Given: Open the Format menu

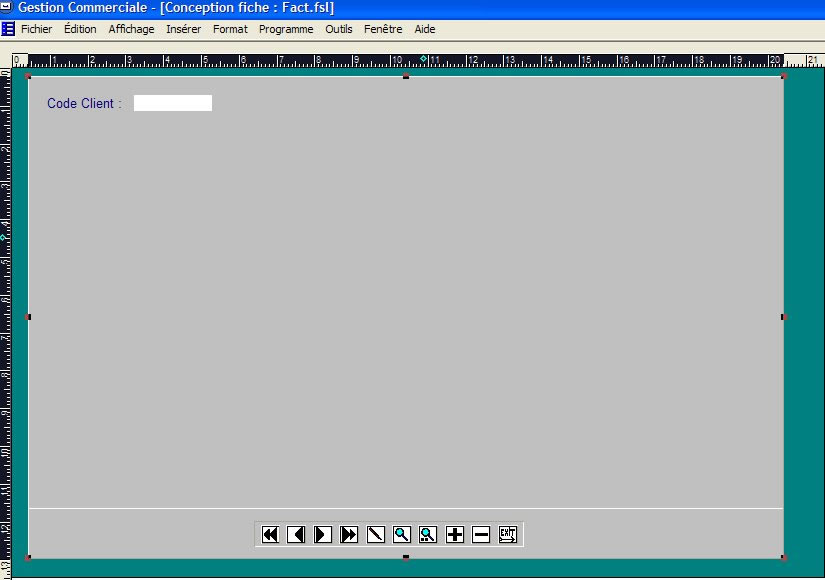Looking at the screenshot, I should (230, 29).
